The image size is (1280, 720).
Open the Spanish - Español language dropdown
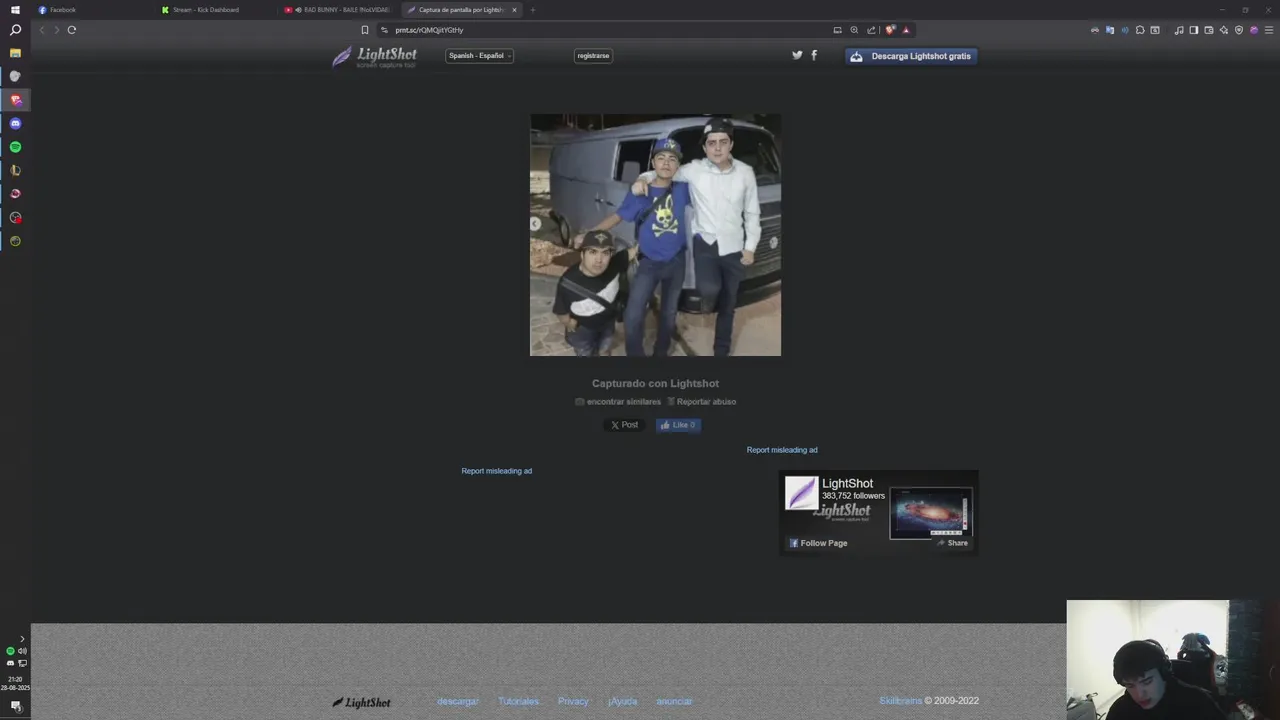(x=479, y=56)
